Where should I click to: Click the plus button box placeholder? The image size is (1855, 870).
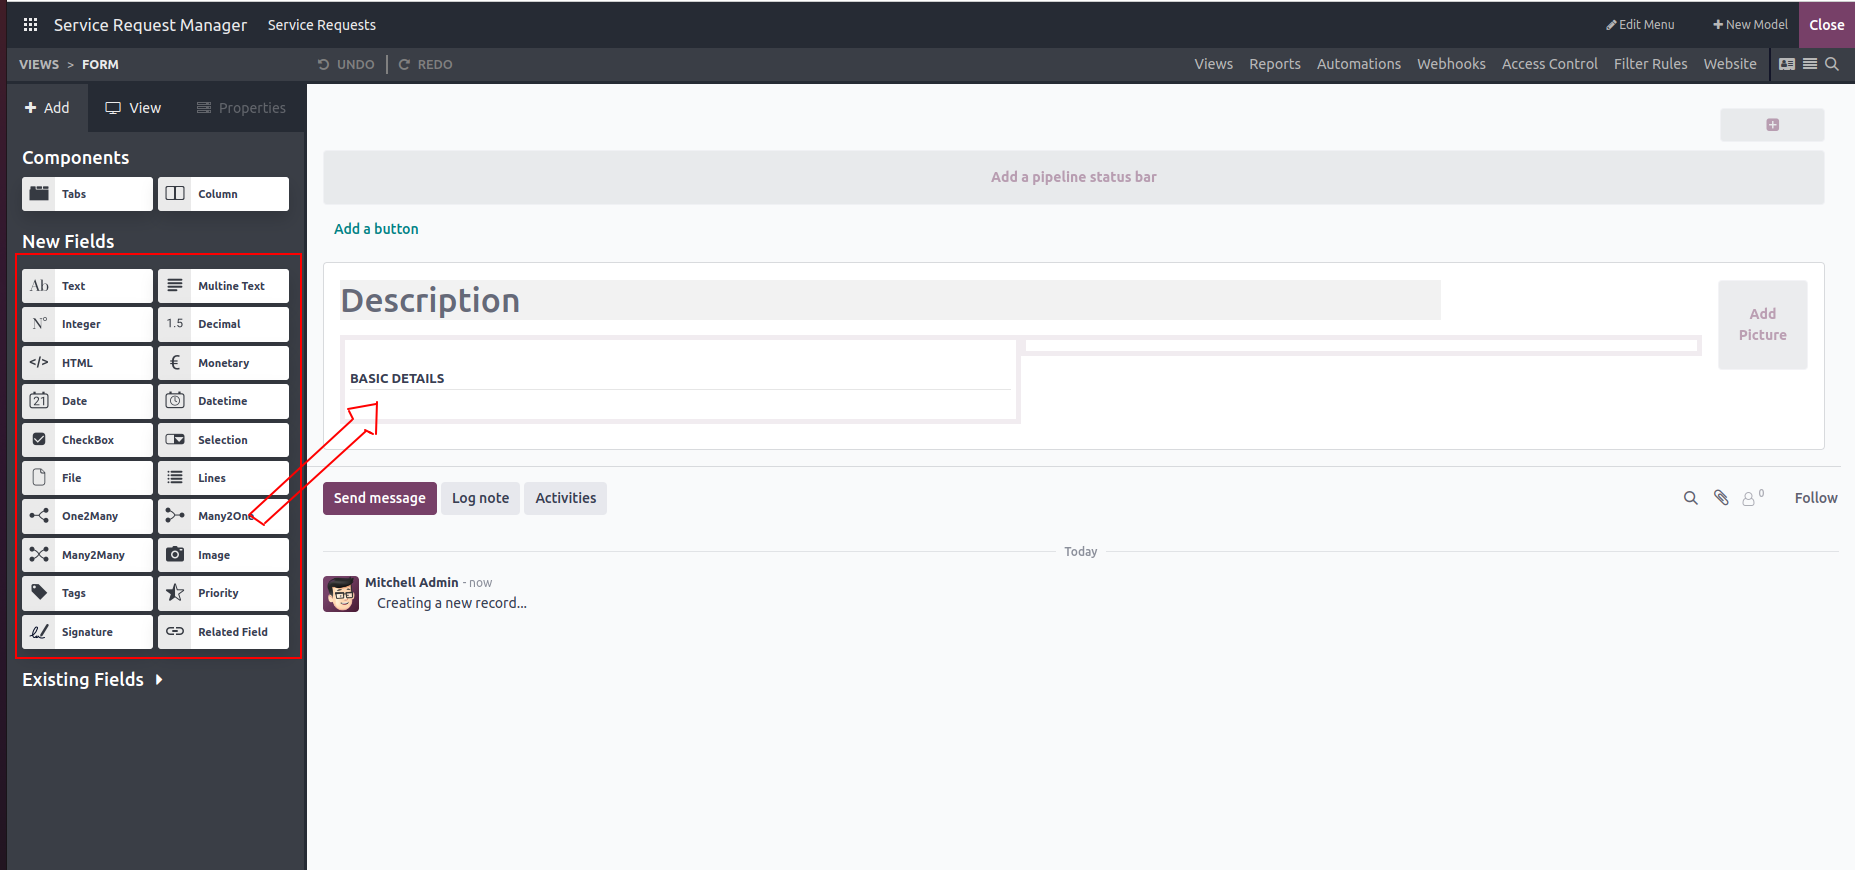[x=1772, y=125]
